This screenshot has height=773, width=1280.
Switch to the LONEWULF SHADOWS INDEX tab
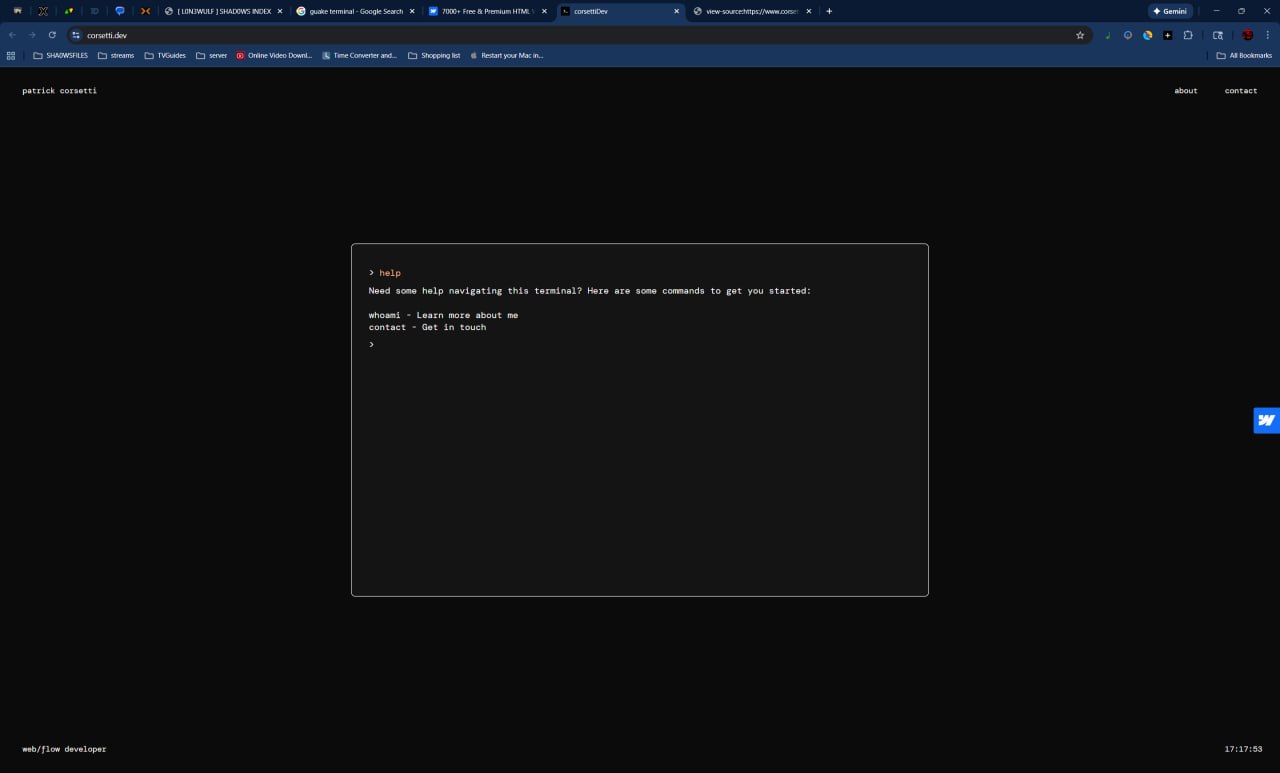(x=220, y=11)
